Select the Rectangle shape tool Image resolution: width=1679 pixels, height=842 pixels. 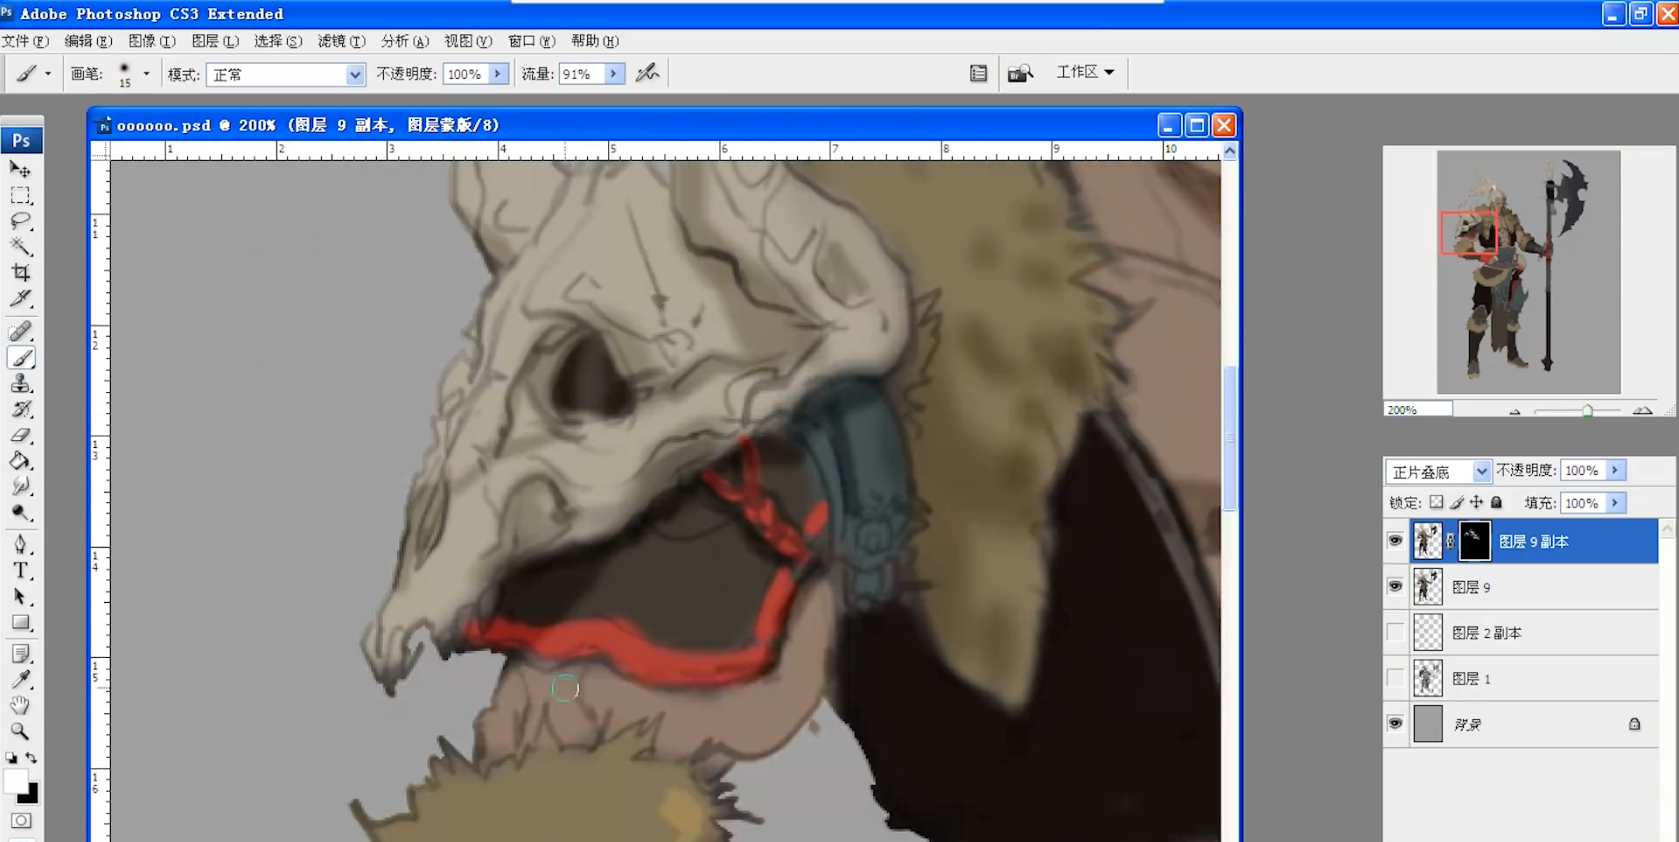coord(20,623)
